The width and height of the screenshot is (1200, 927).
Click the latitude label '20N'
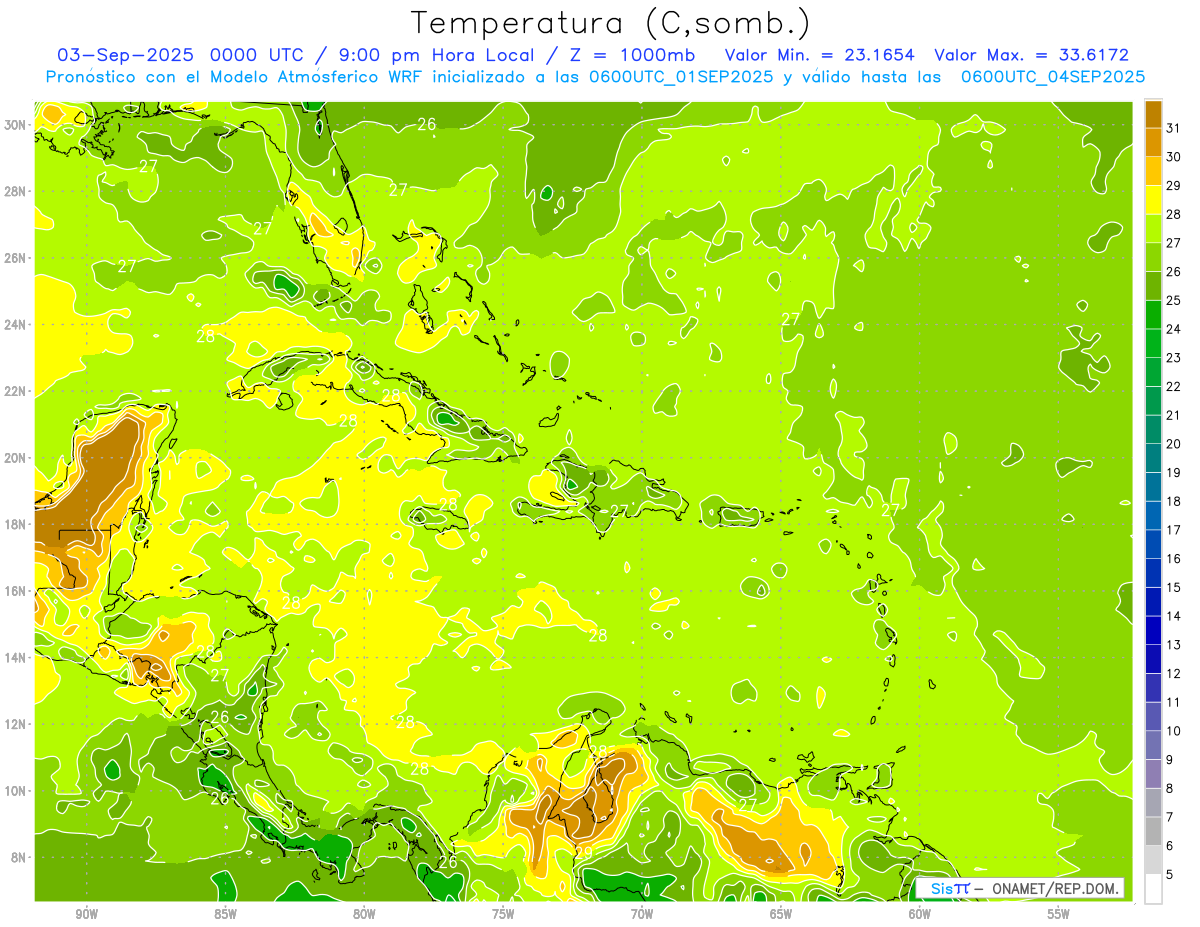point(17,458)
